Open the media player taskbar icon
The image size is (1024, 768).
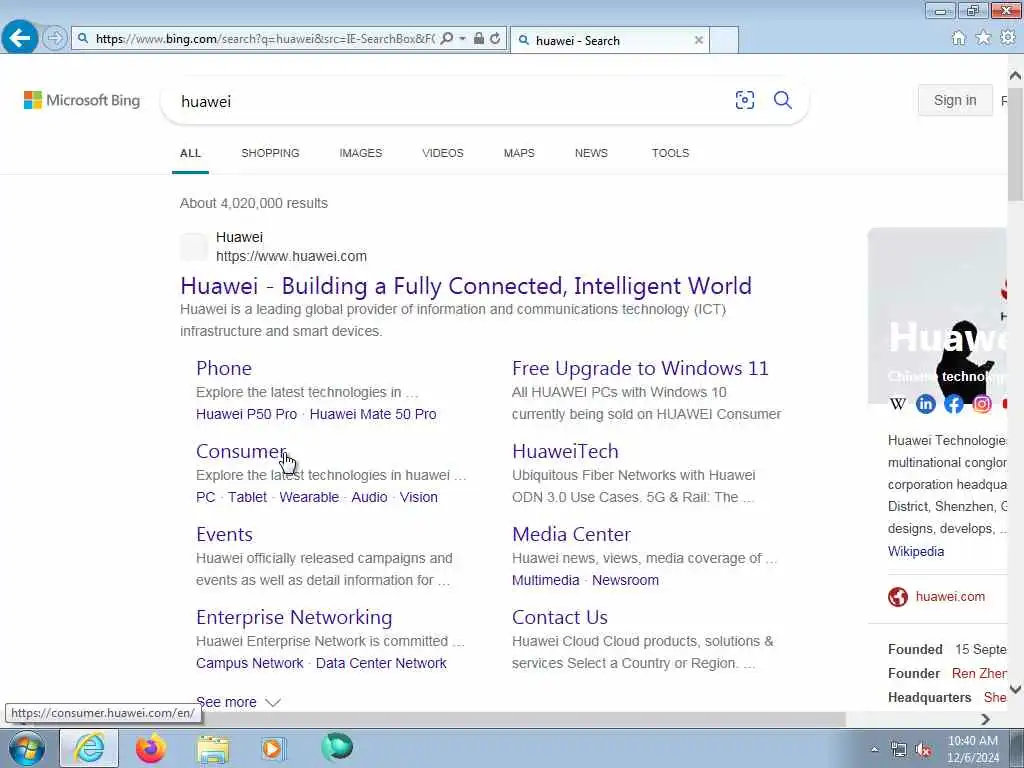tap(273, 748)
